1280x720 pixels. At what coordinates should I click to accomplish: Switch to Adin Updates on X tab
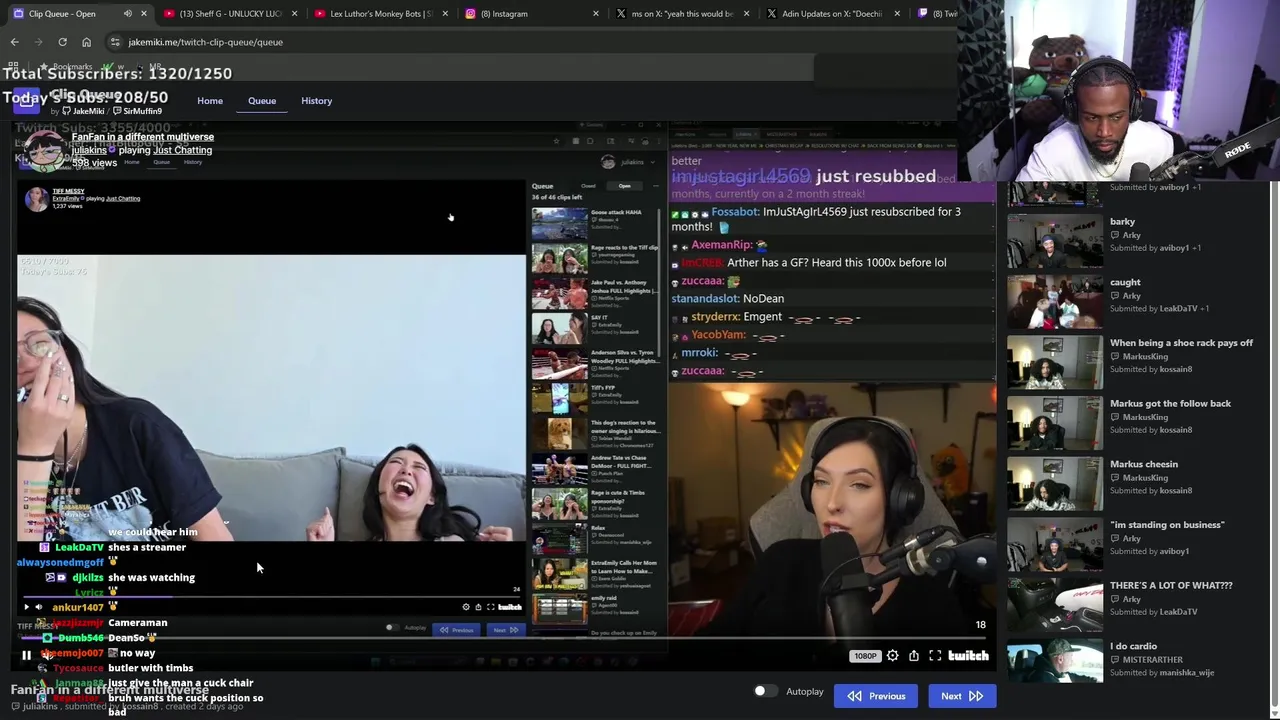coord(832,14)
